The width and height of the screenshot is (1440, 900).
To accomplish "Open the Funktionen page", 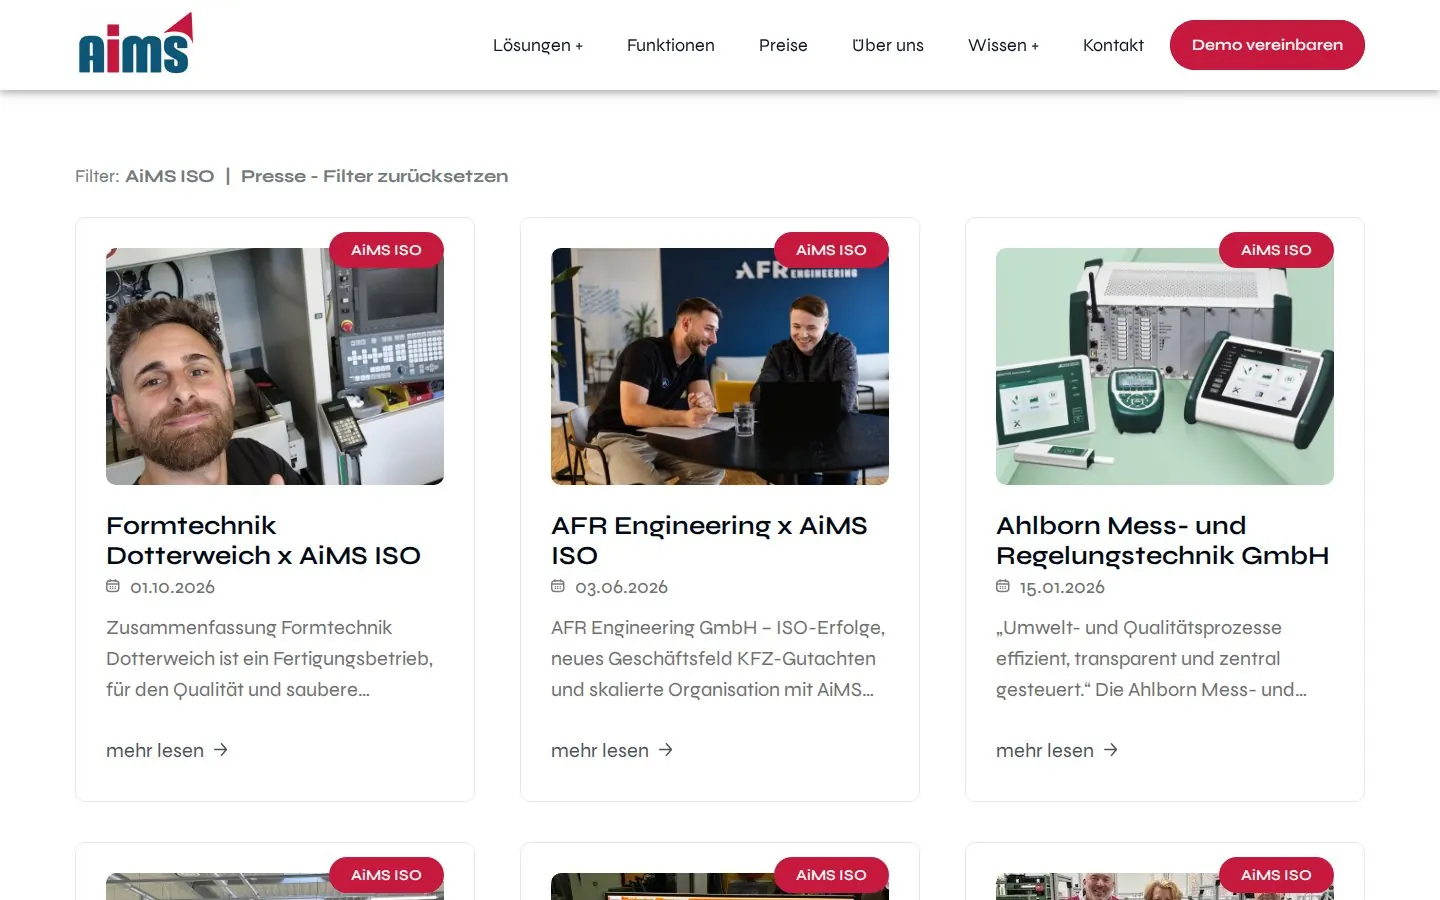I will click(x=671, y=45).
